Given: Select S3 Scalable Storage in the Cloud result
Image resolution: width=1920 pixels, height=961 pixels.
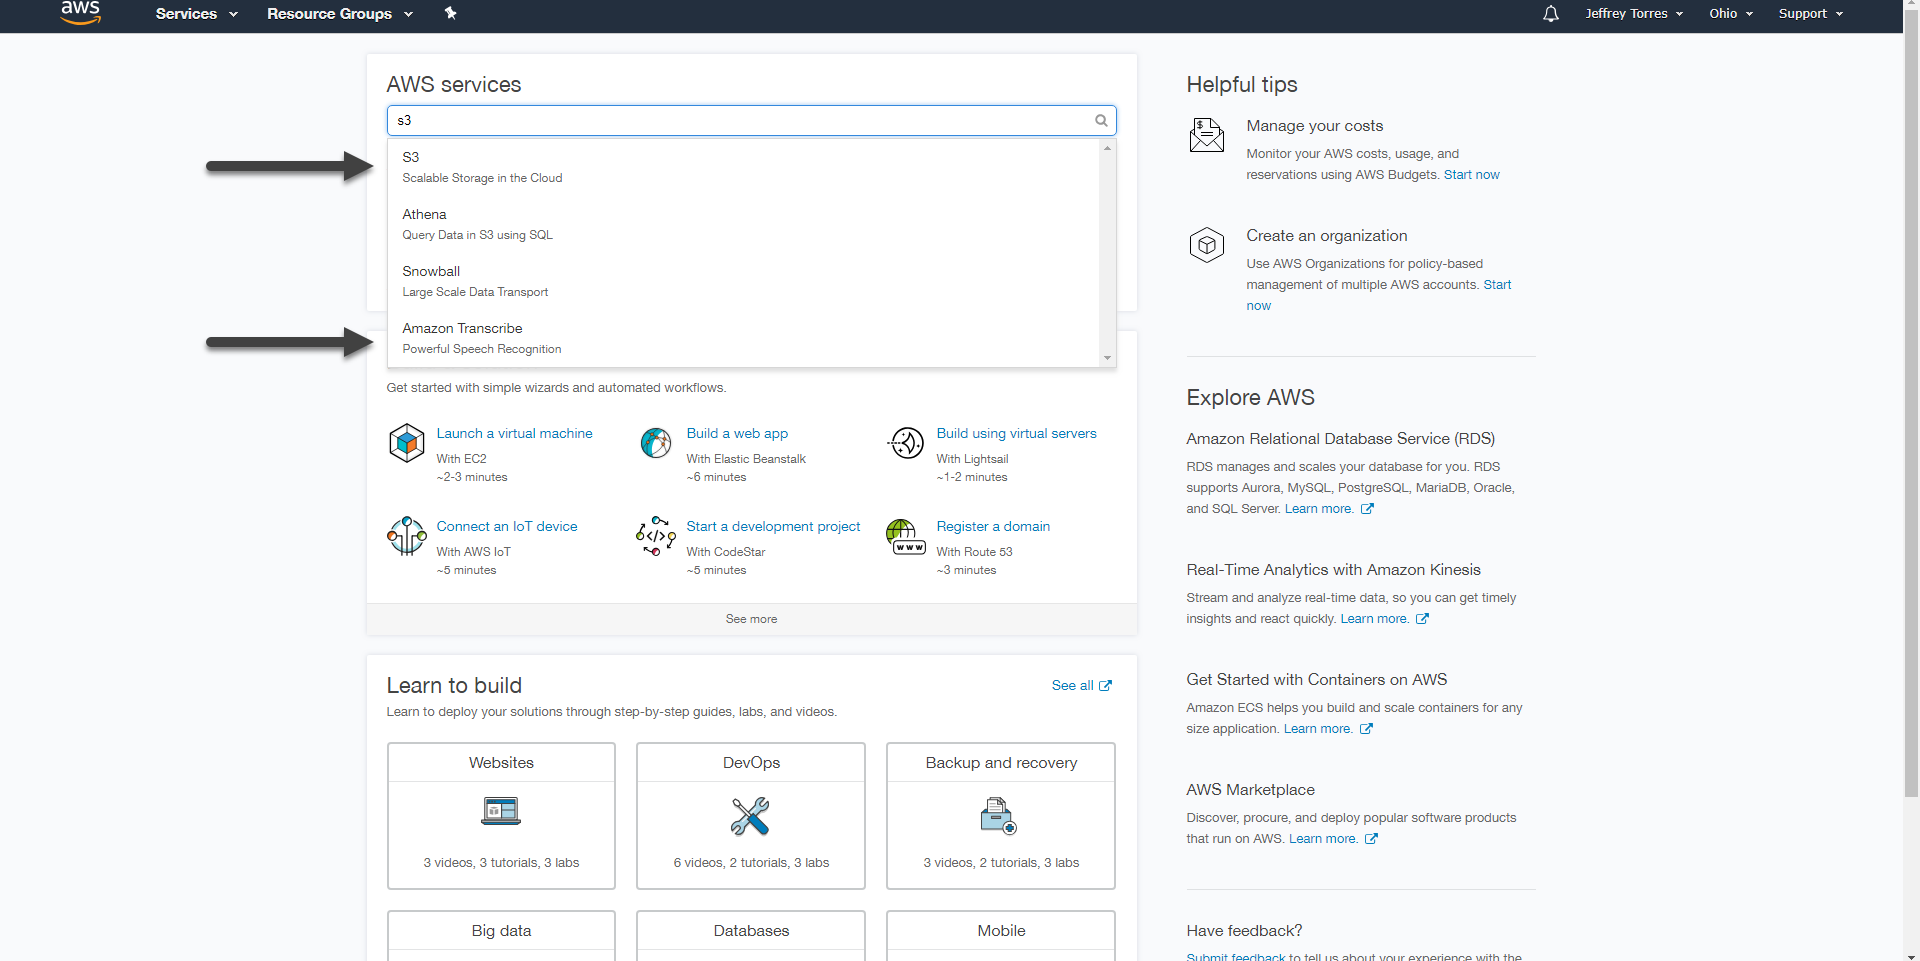Looking at the screenshot, I should pyautogui.click(x=743, y=167).
